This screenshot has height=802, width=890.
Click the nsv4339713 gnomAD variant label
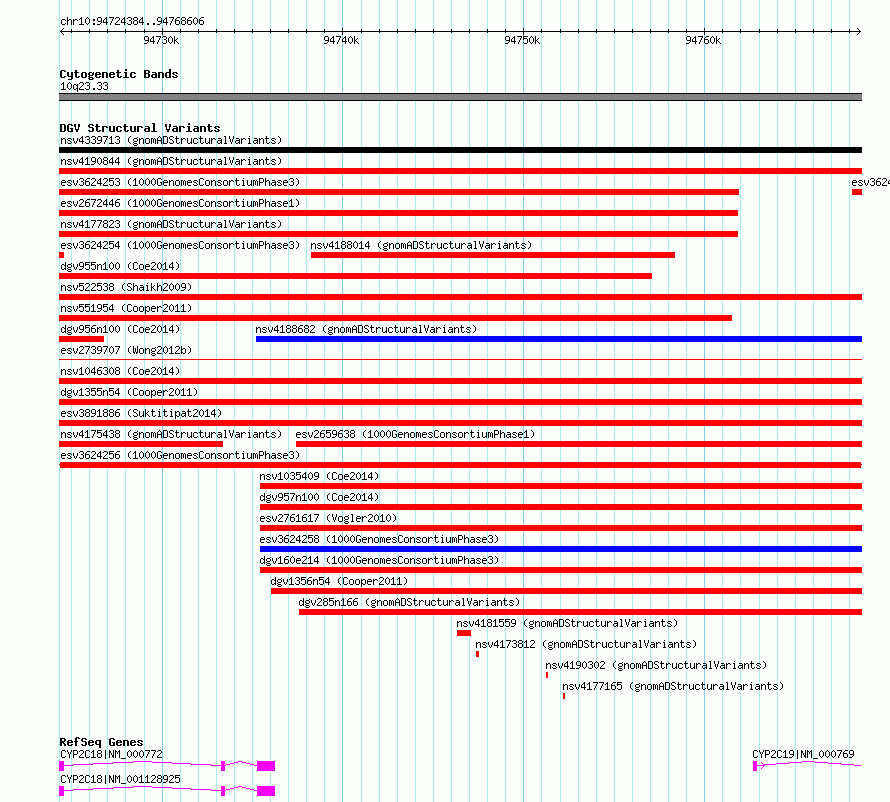point(171,140)
